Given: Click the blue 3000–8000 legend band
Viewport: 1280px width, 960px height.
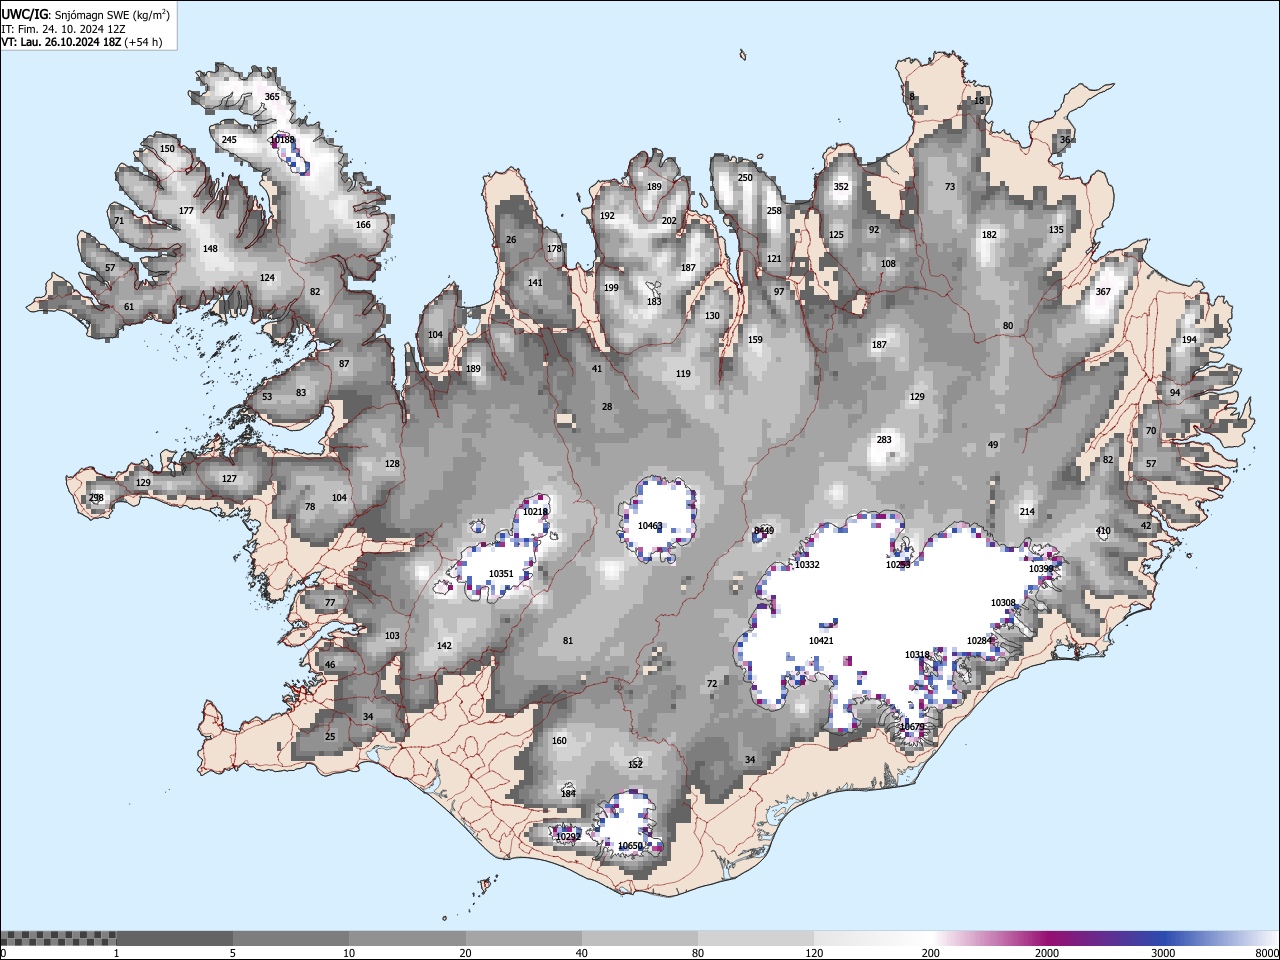Looking at the screenshot, I should click(1221, 938).
